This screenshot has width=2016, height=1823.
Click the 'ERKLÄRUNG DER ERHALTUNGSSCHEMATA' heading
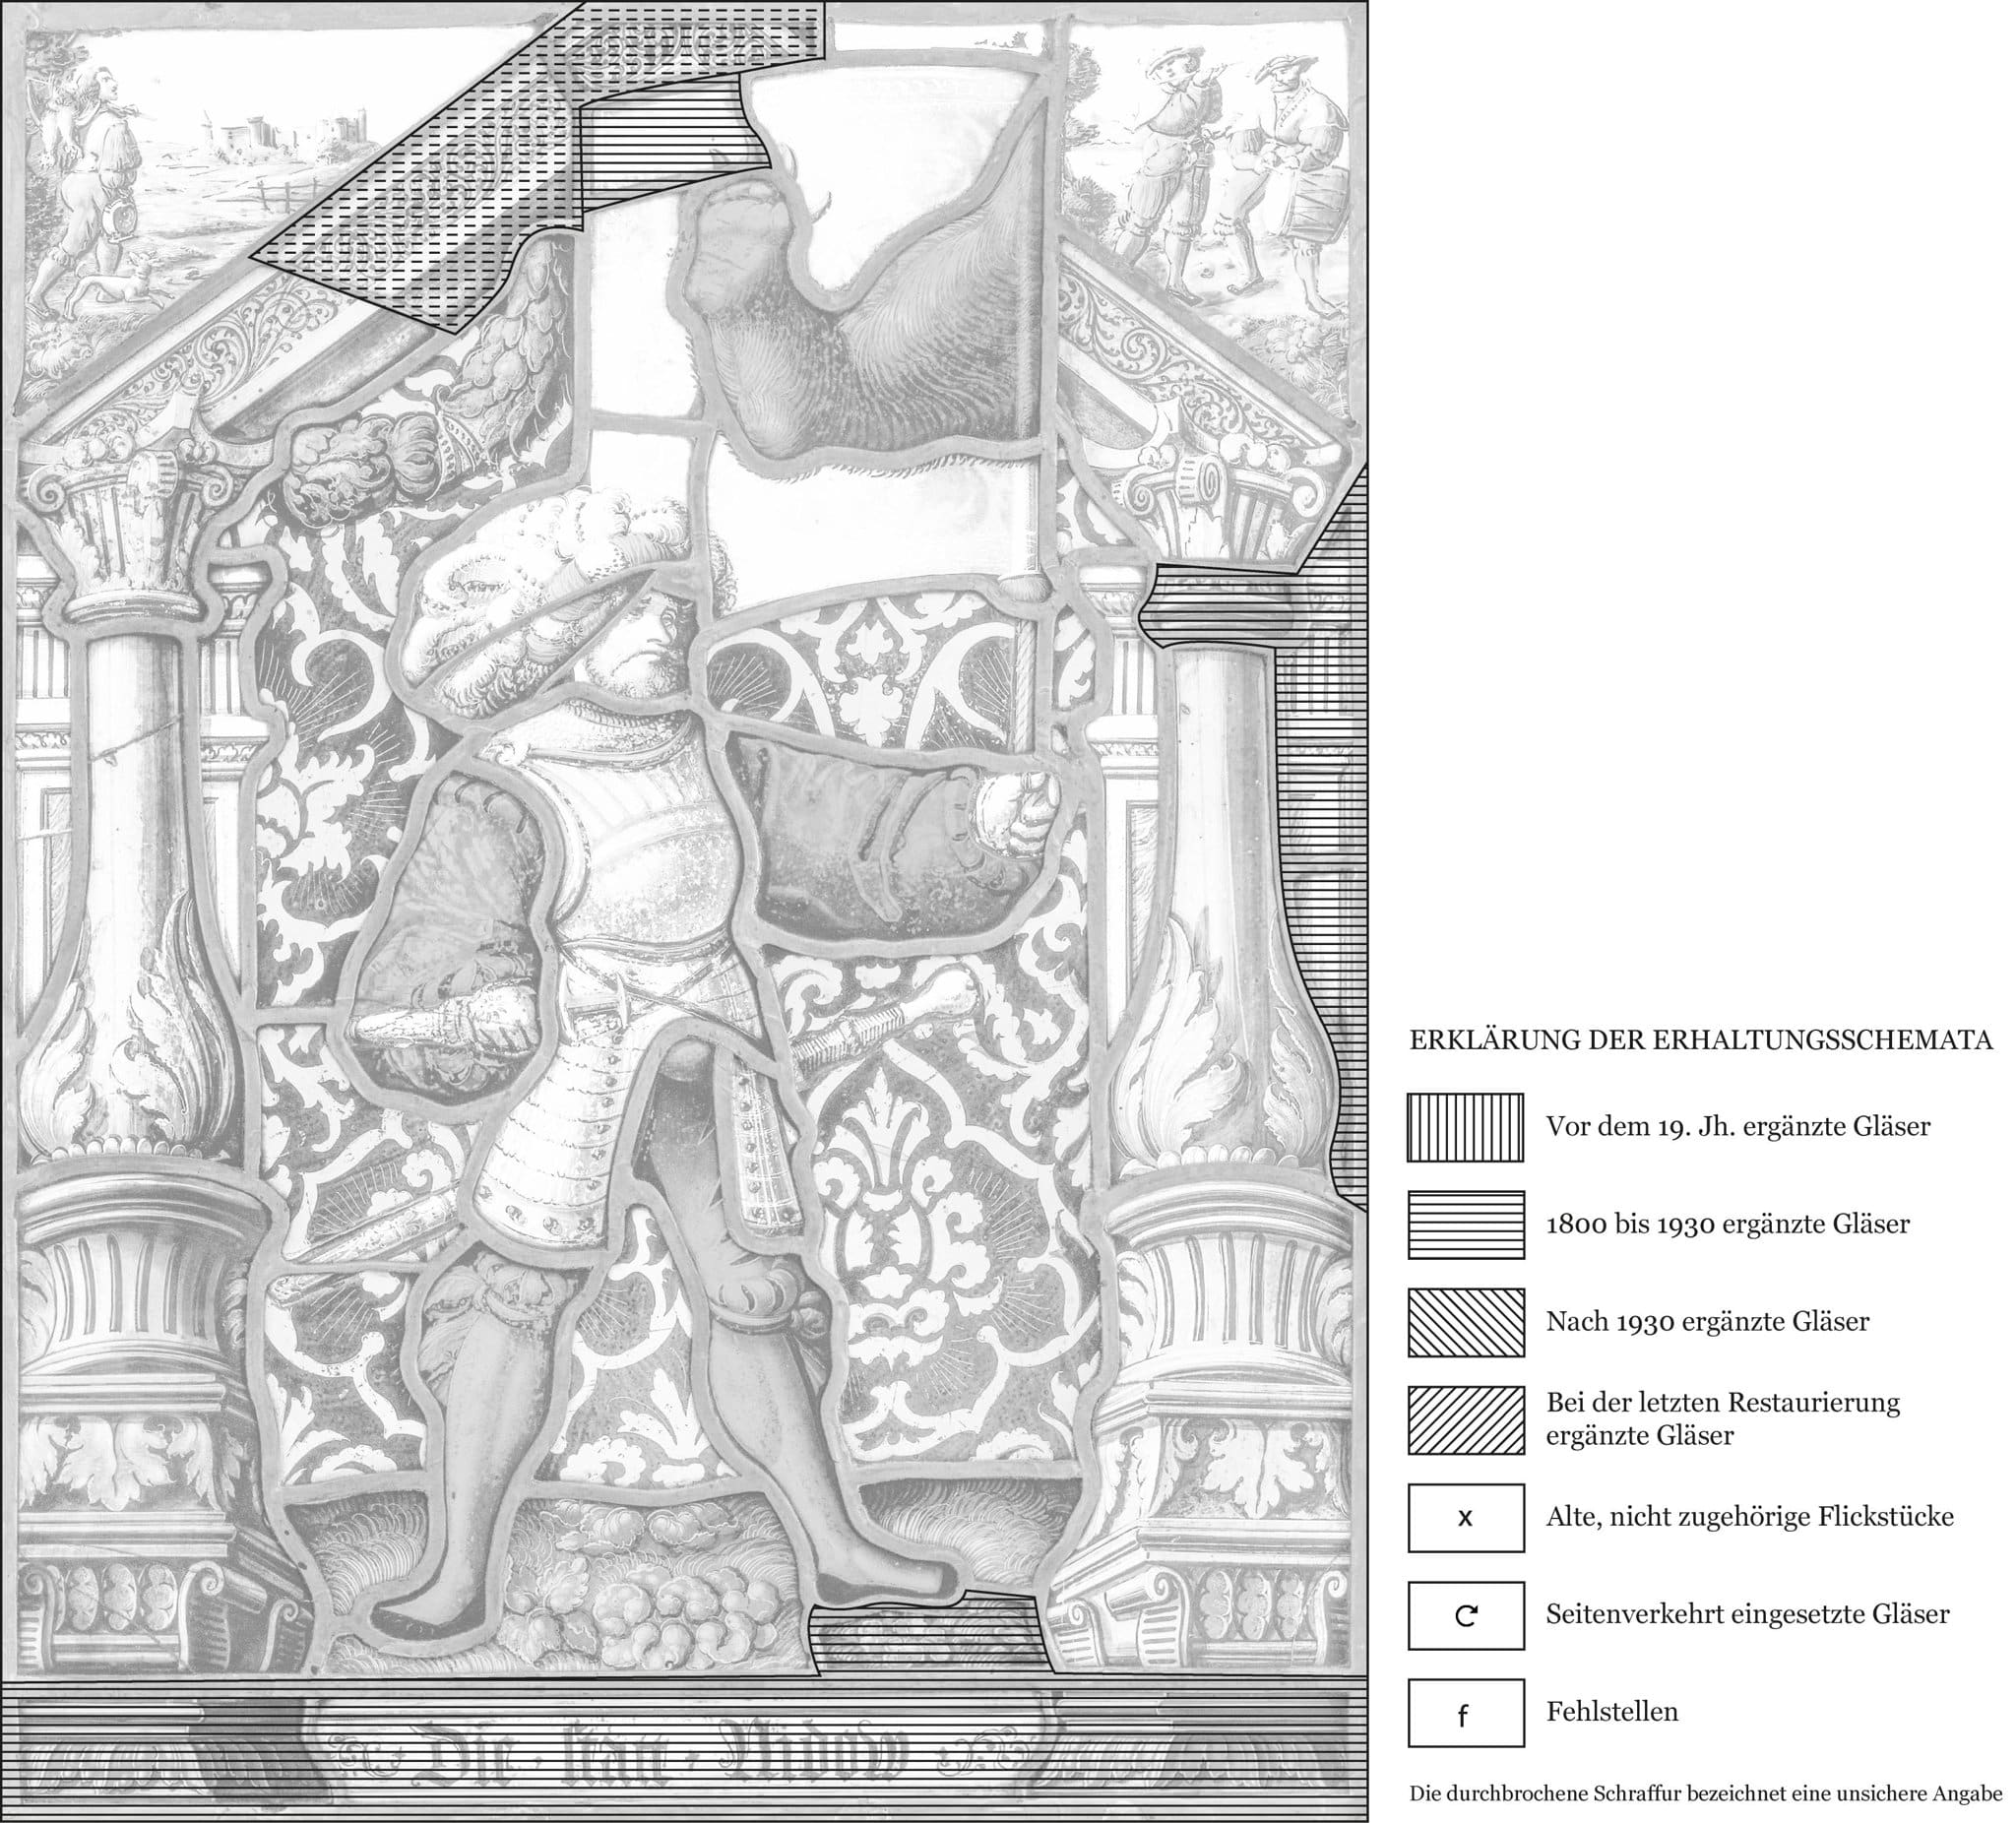pos(1700,1040)
